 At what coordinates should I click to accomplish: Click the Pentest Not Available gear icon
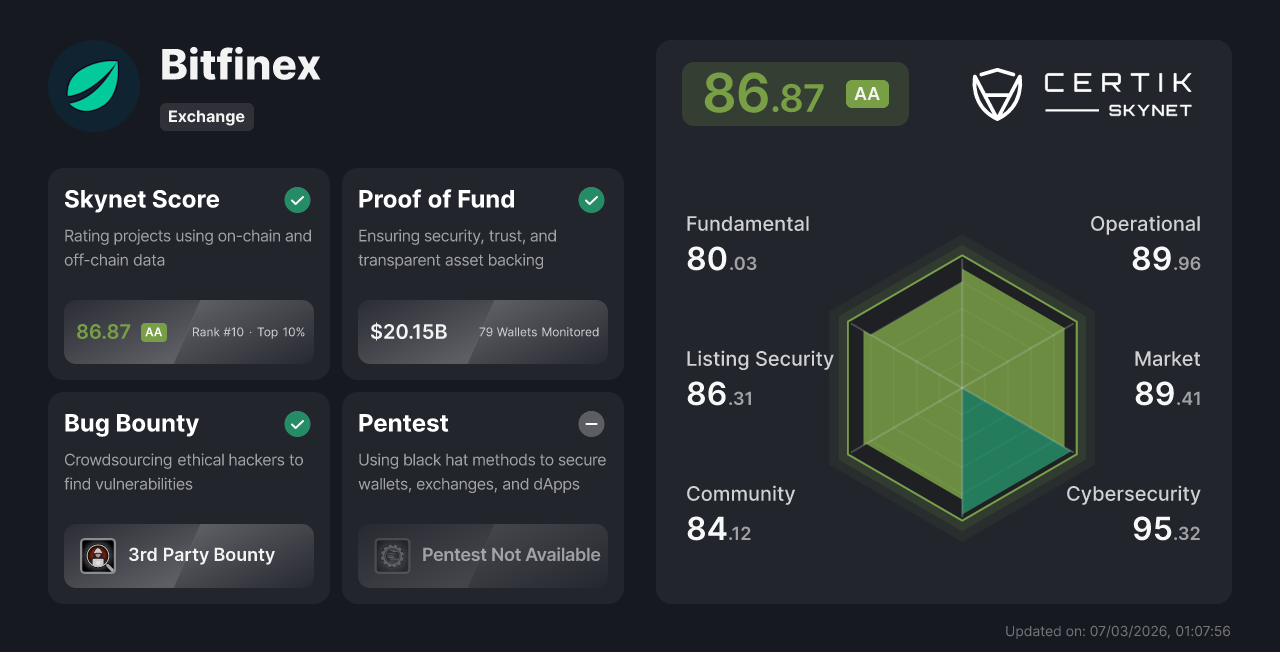point(392,556)
